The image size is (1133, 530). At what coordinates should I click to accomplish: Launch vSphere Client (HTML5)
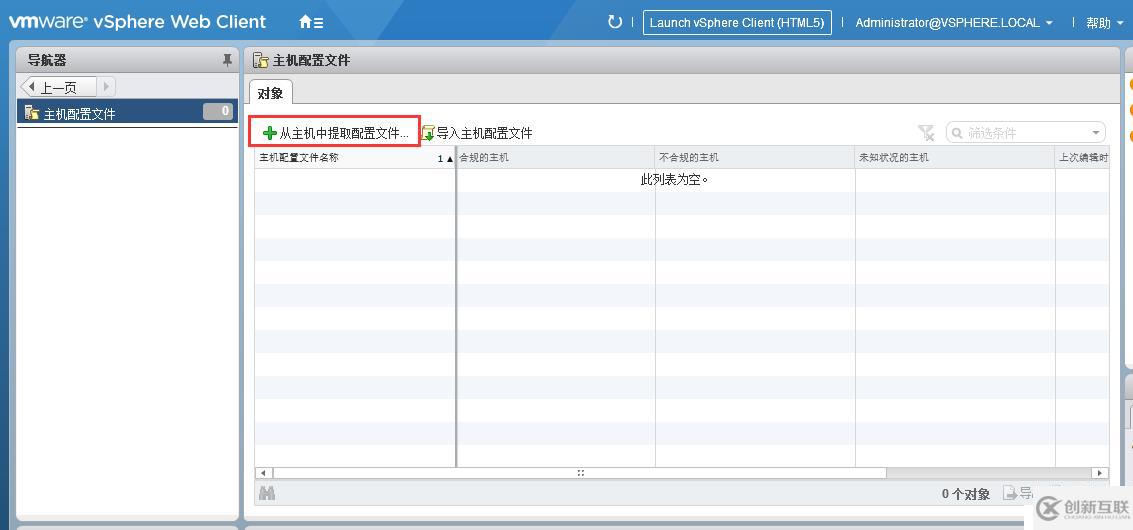(737, 22)
